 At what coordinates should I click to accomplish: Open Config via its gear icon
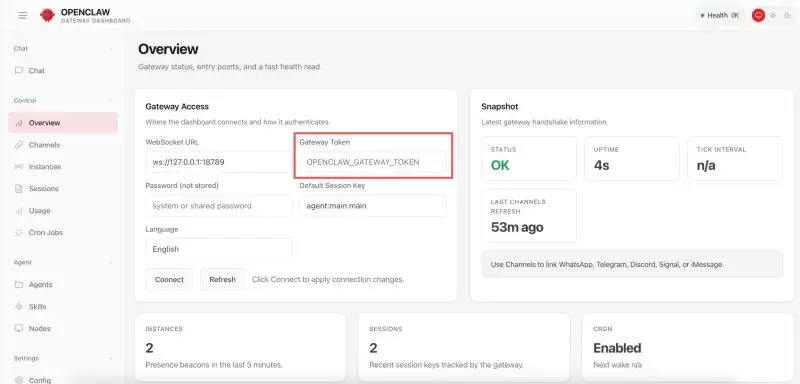pos(19,380)
